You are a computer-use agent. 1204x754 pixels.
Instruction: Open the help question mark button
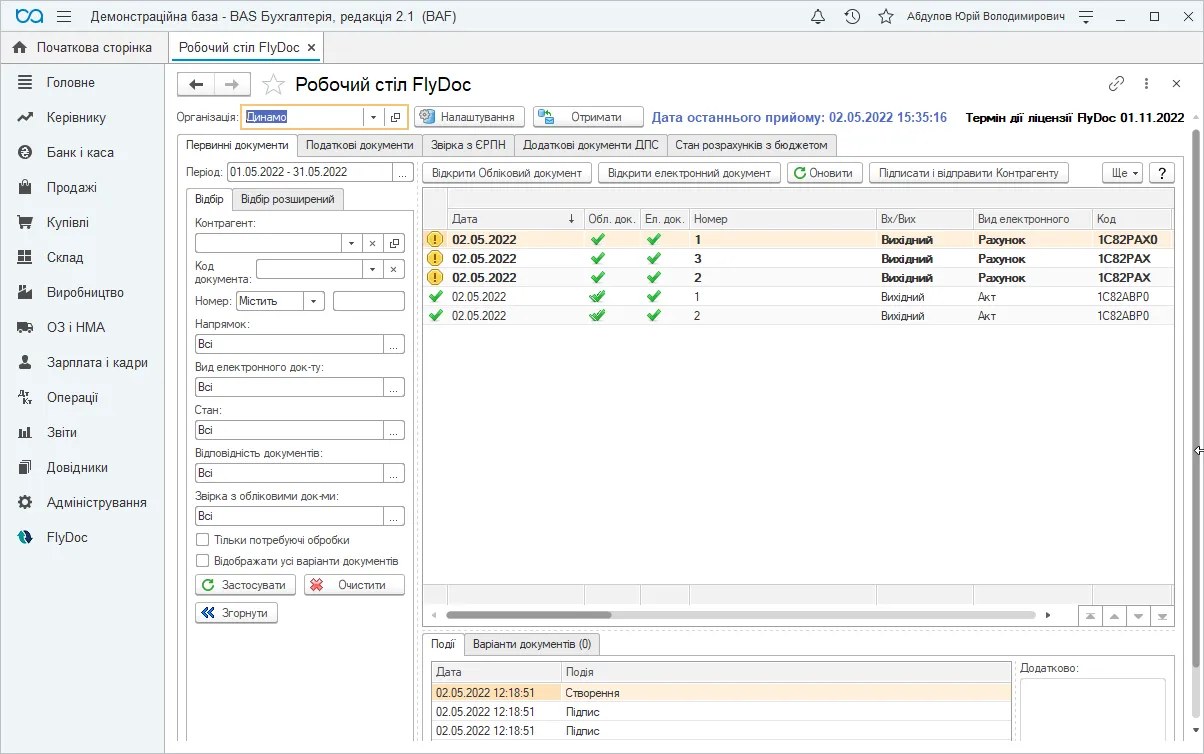click(x=1161, y=173)
